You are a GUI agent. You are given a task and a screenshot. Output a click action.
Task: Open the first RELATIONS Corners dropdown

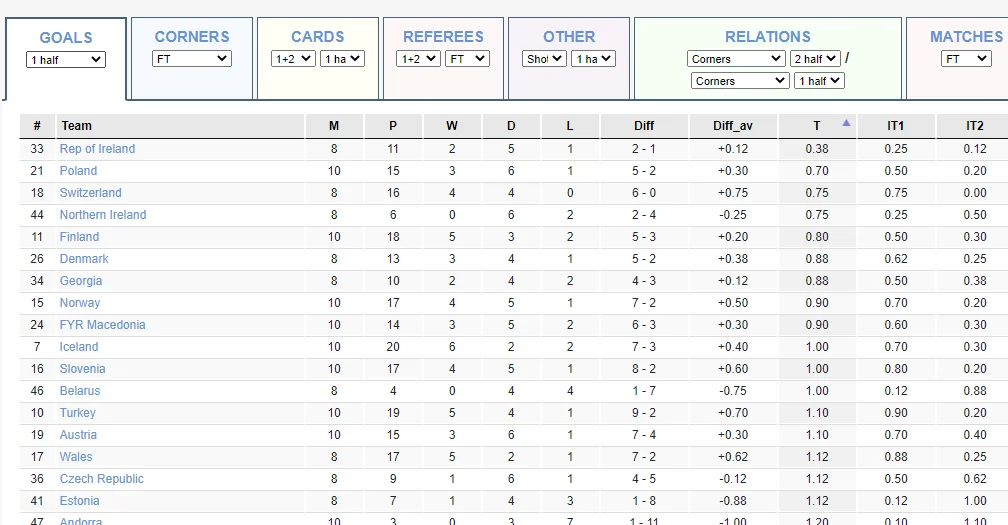(x=737, y=59)
